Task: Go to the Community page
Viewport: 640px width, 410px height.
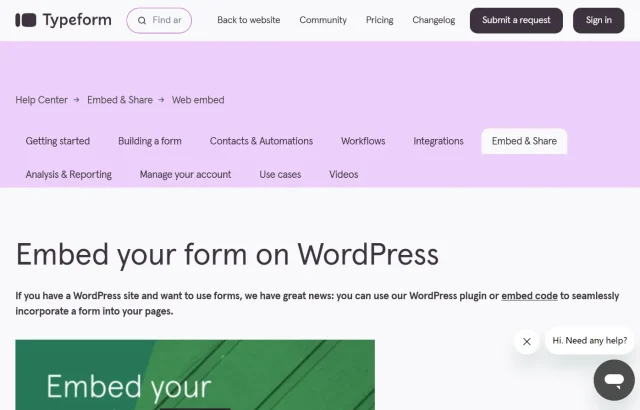Action: point(323,20)
